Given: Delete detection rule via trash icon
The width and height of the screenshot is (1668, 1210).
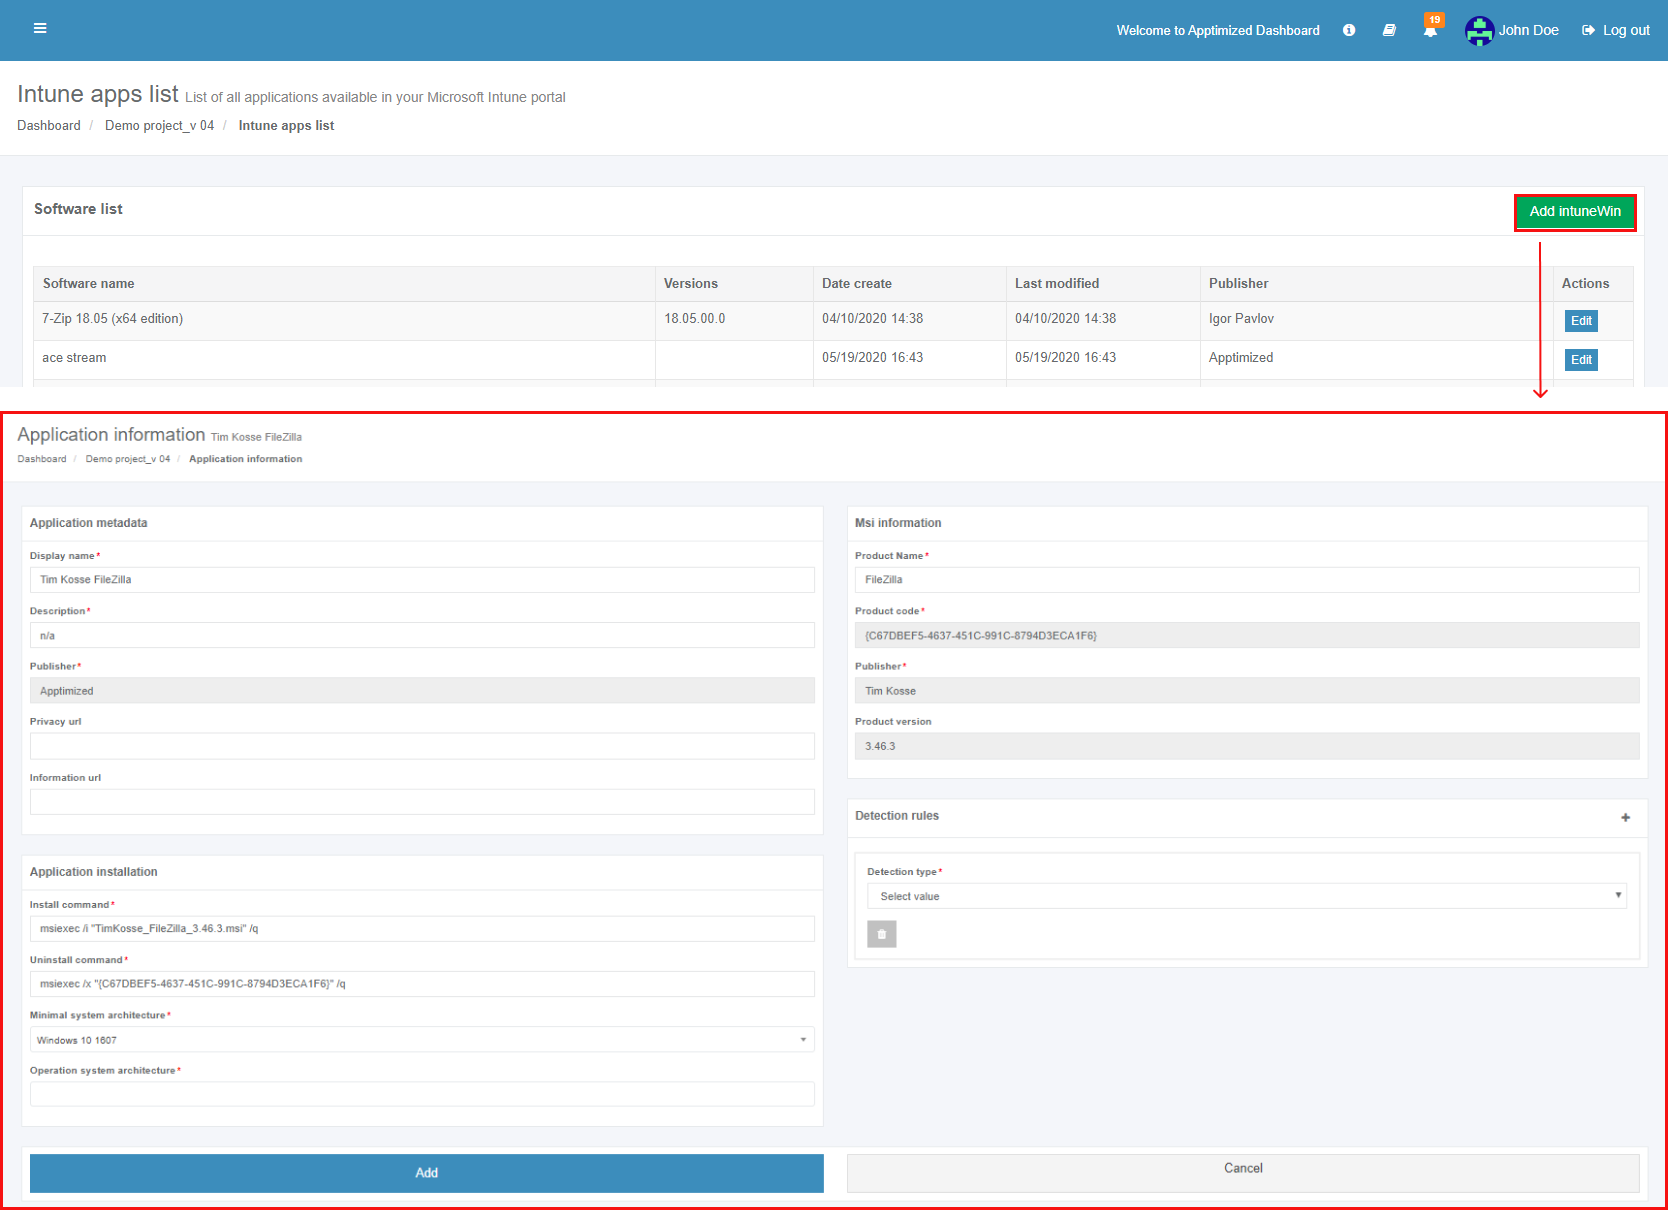Looking at the screenshot, I should coord(881,934).
